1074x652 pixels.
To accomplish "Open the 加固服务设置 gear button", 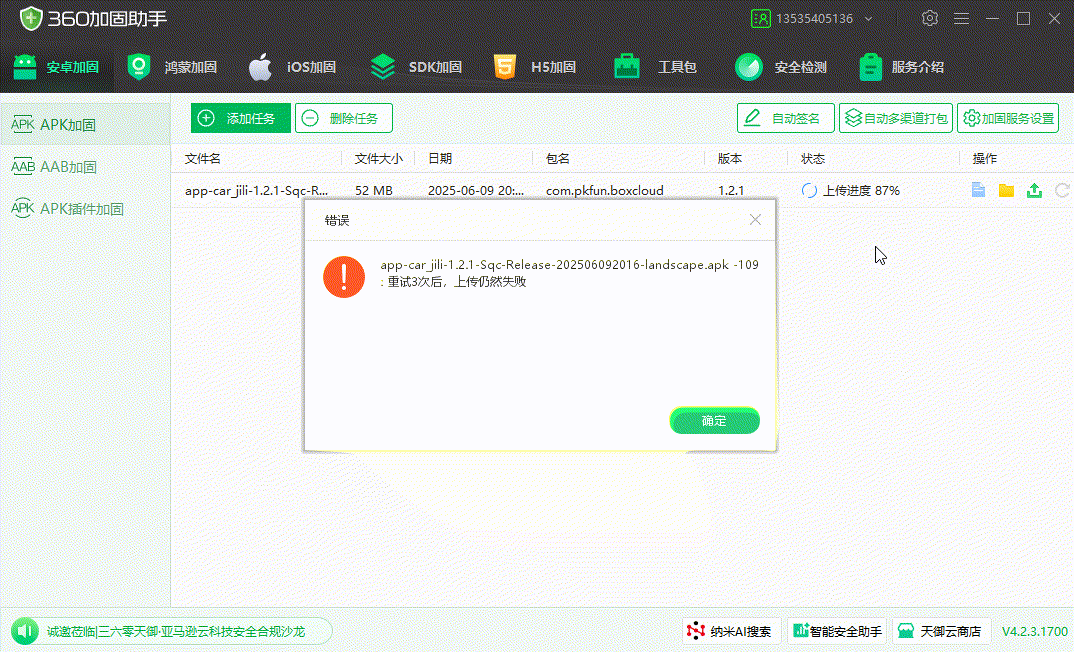I will tap(1007, 117).
